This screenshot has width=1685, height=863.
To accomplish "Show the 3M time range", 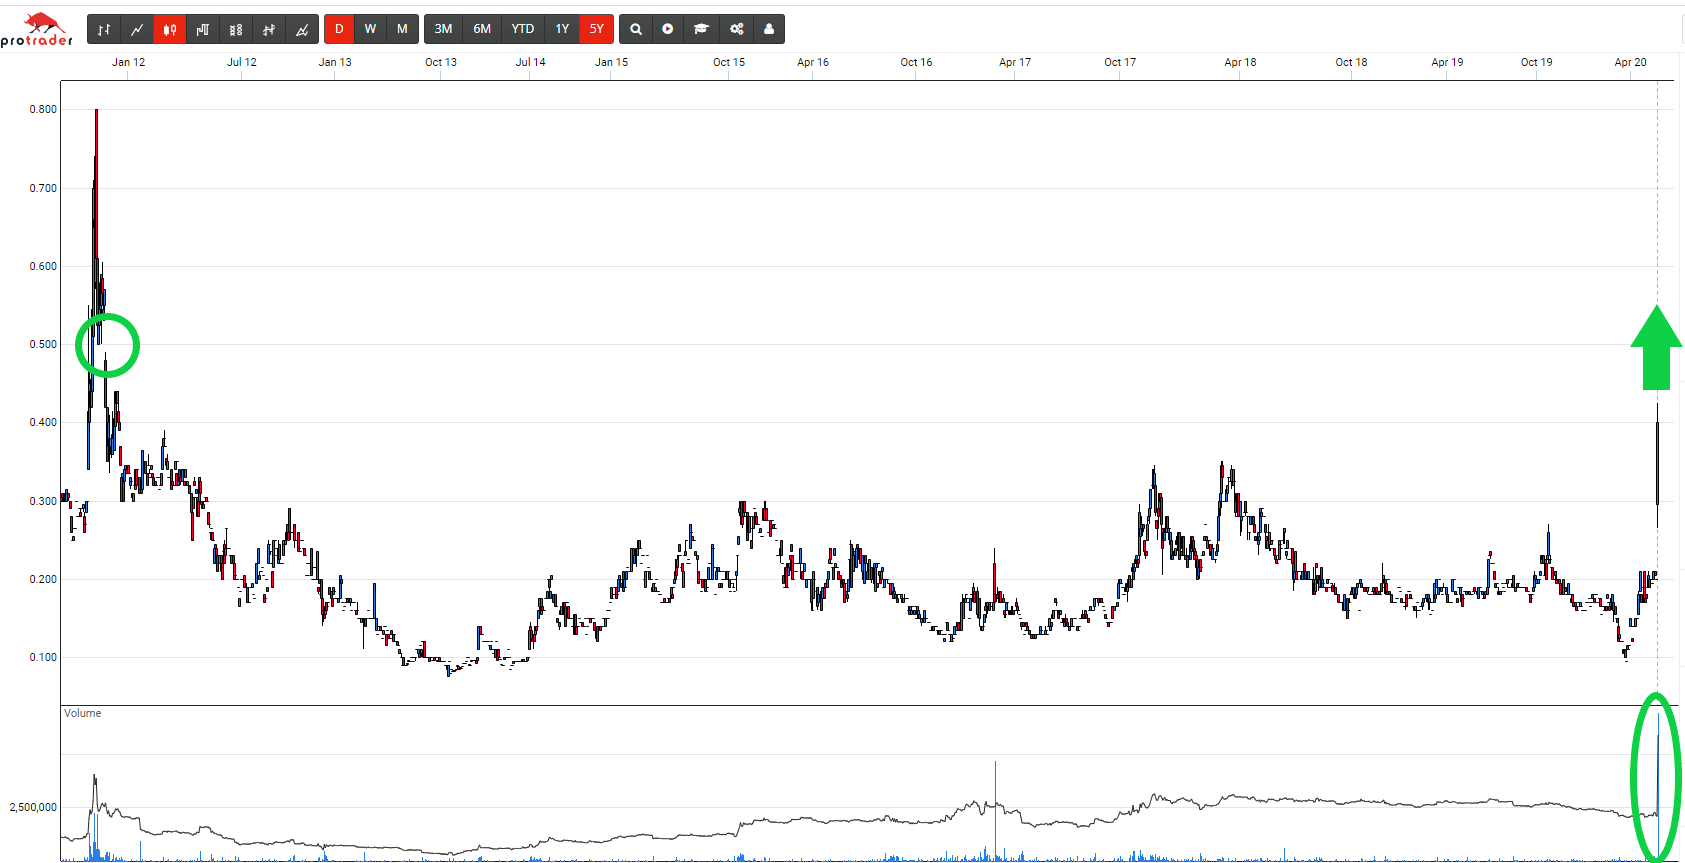I will 443,29.
